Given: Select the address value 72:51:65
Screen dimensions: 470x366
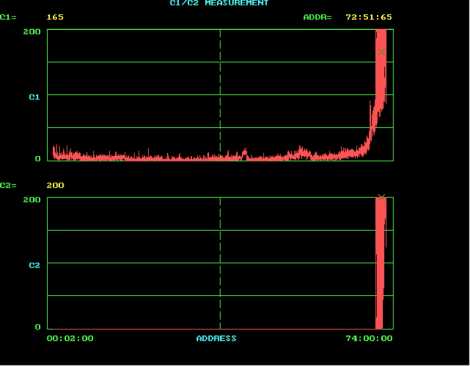Looking at the screenshot, I should [x=369, y=17].
